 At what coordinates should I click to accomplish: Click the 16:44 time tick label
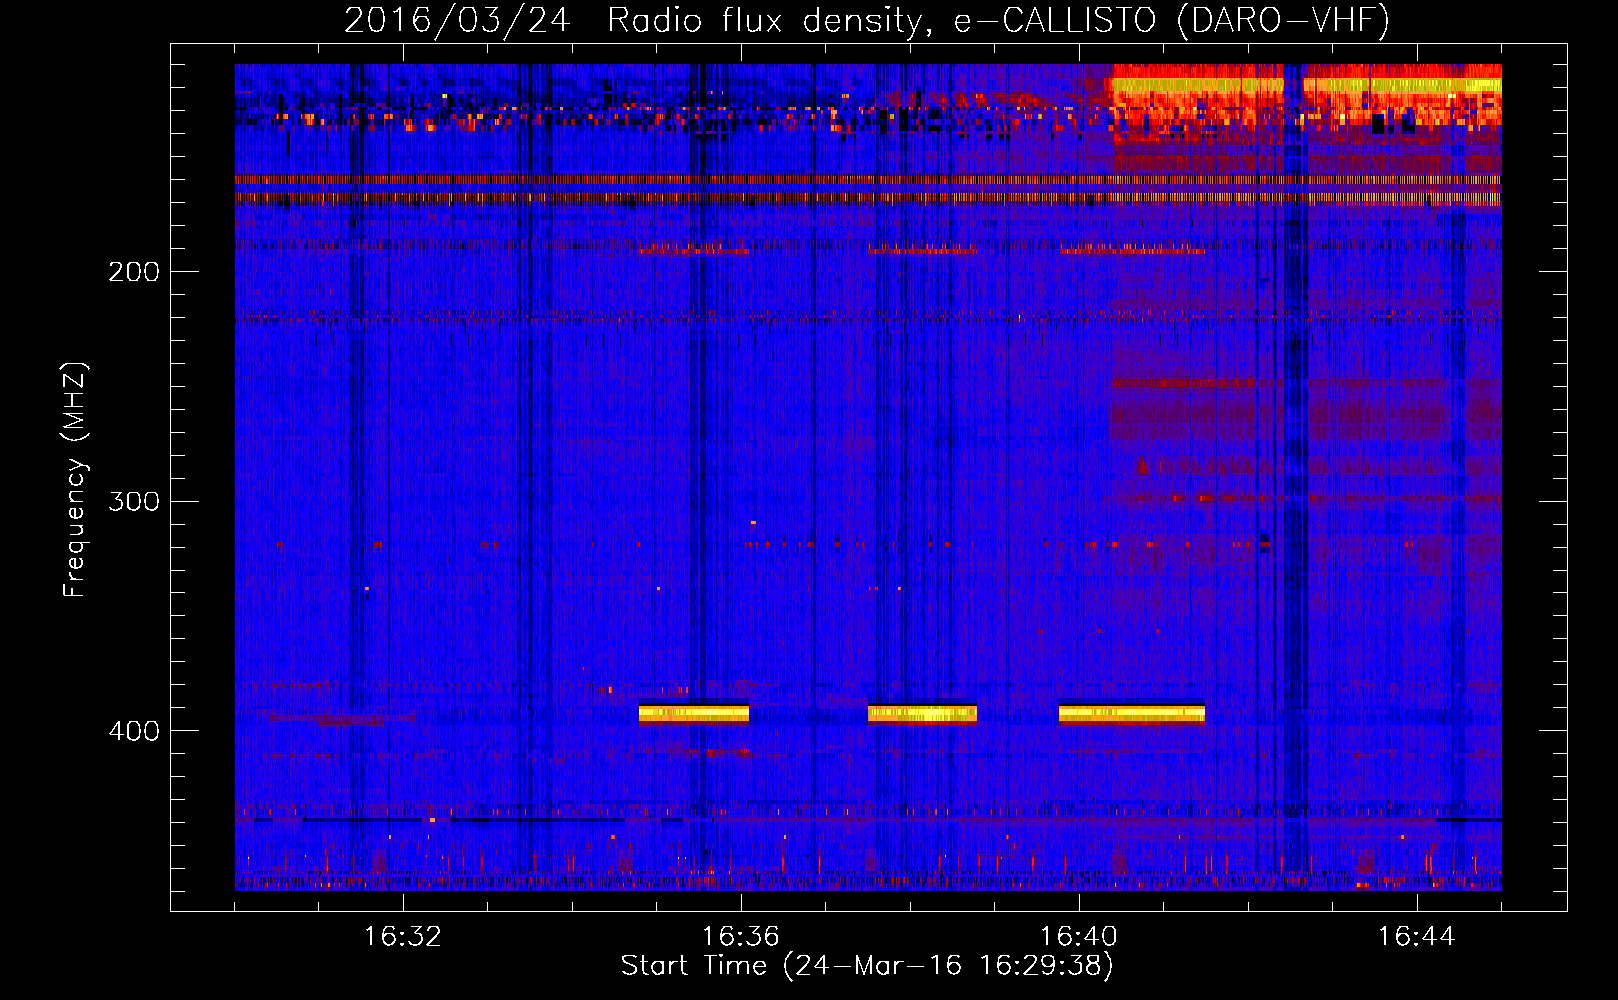(1417, 937)
